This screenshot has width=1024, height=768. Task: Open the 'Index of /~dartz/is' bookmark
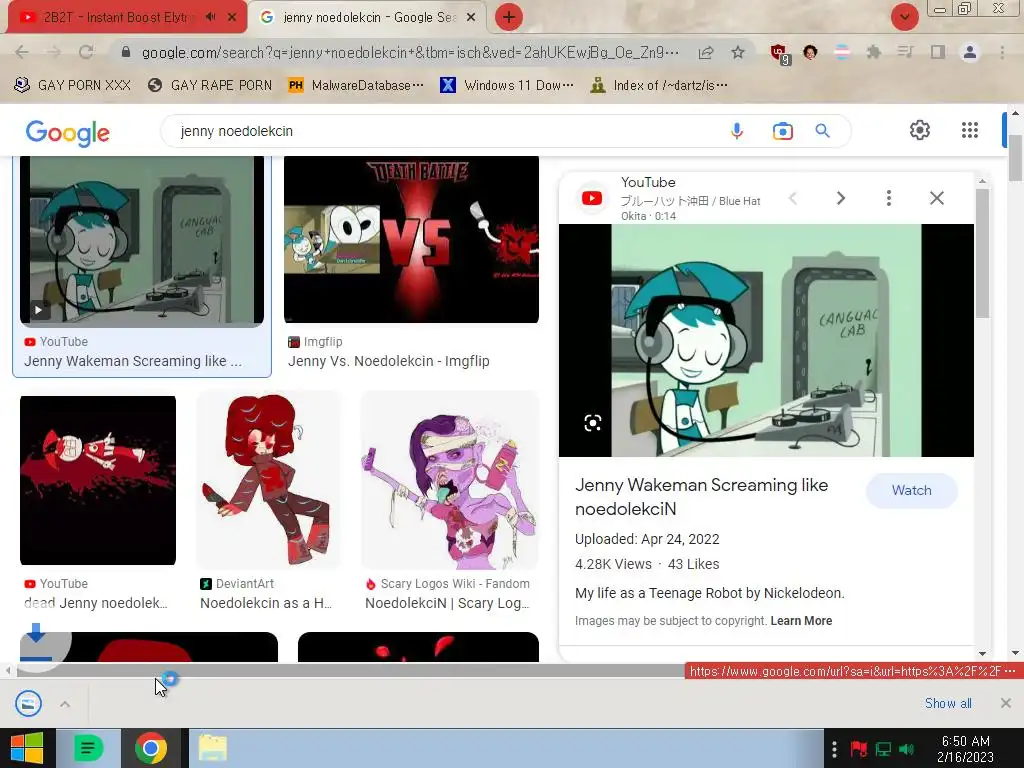(659, 85)
